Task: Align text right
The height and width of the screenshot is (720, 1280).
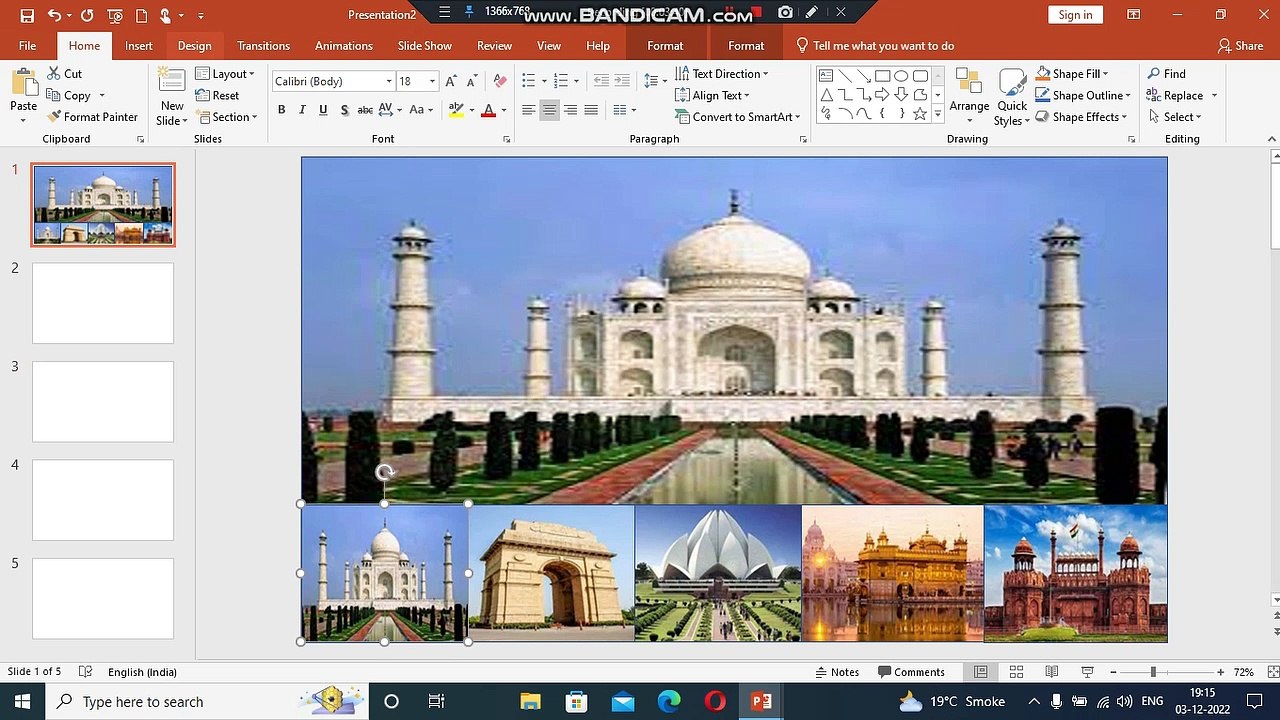Action: click(570, 110)
